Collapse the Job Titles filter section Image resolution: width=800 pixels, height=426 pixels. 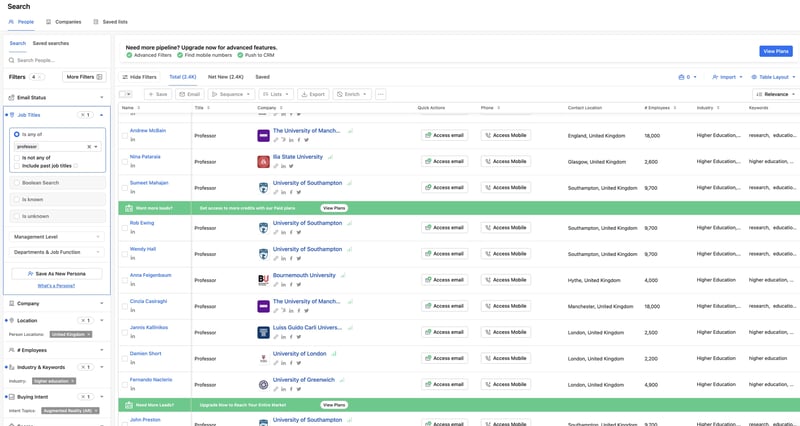(x=102, y=115)
